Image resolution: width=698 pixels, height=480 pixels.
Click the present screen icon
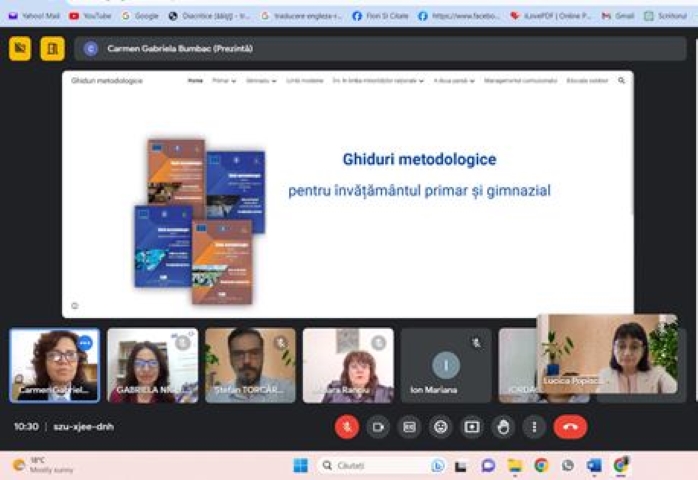coord(472,427)
